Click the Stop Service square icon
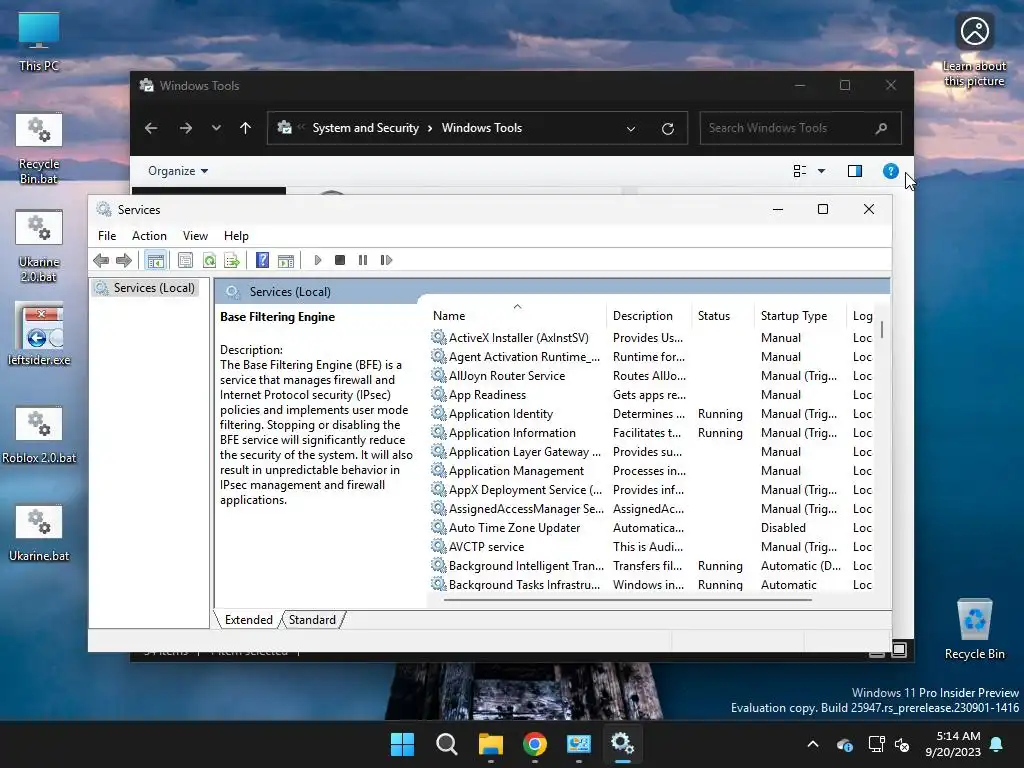 340,261
